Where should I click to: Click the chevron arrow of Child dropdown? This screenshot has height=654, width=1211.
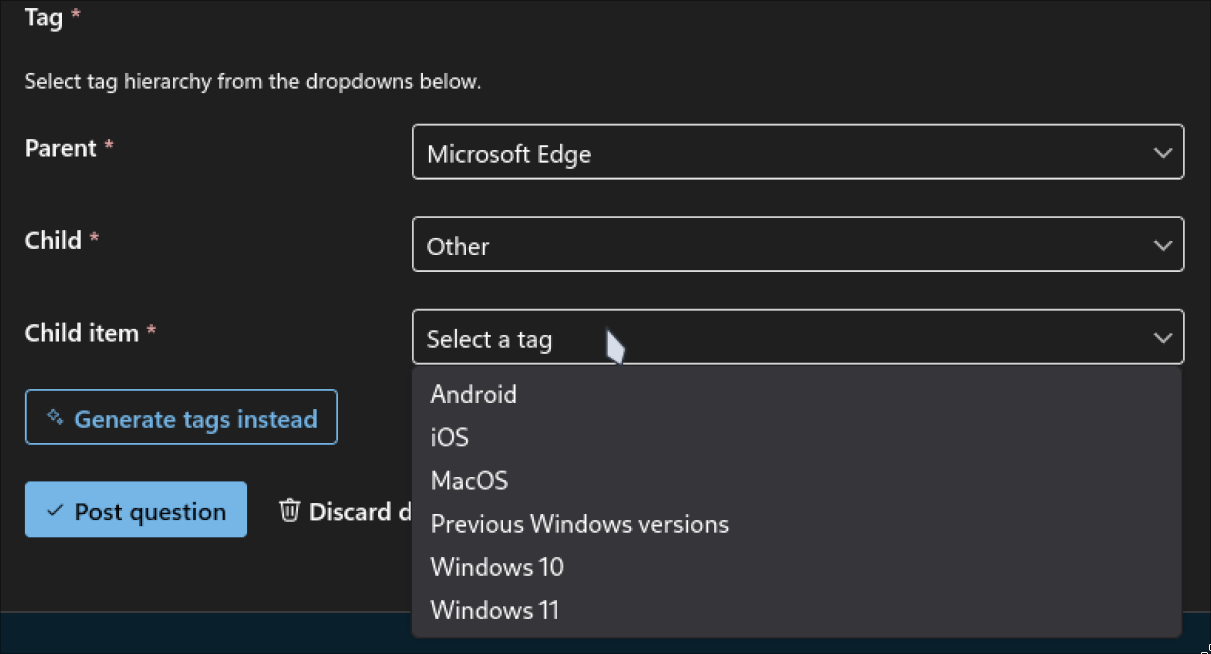pyautogui.click(x=1162, y=245)
